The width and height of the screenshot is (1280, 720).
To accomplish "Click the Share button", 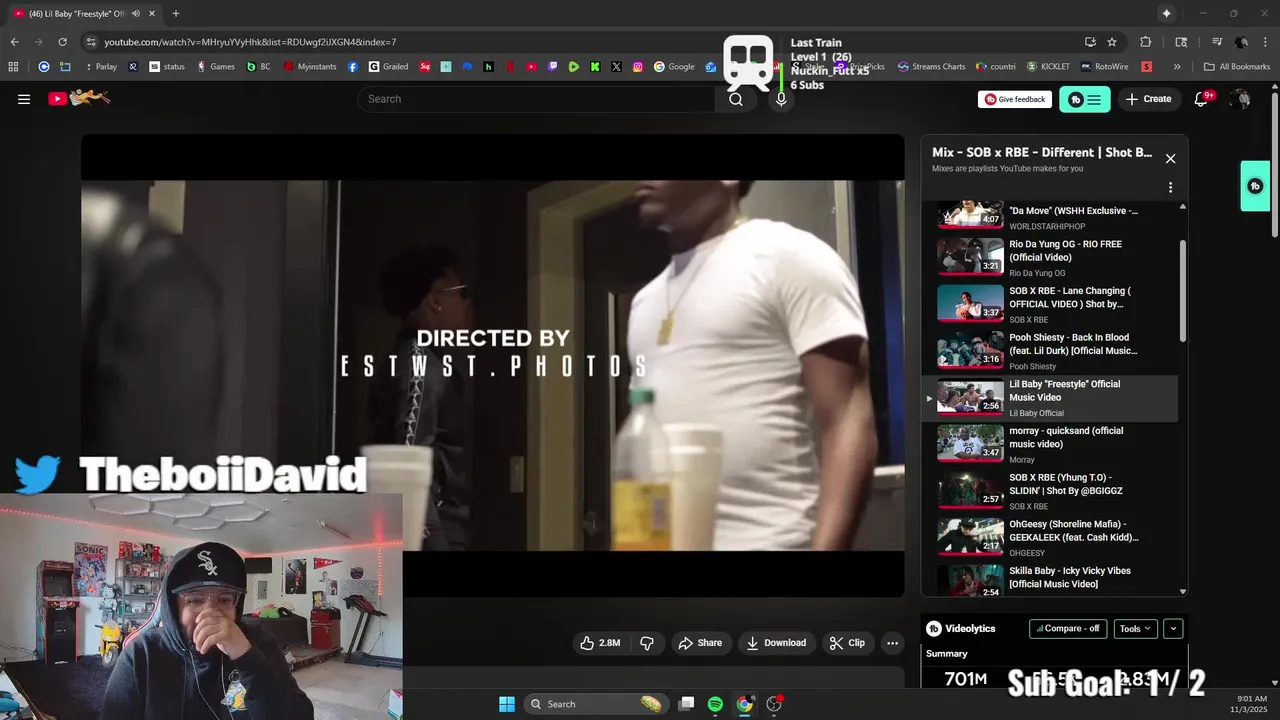I will 700,643.
